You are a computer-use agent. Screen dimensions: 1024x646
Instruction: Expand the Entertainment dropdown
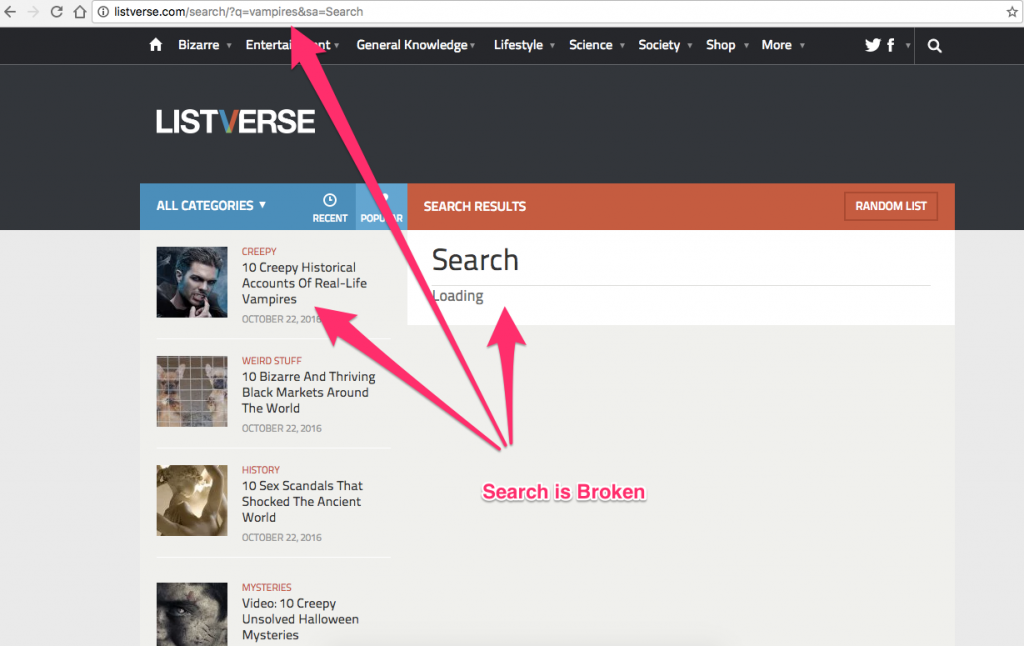(292, 45)
